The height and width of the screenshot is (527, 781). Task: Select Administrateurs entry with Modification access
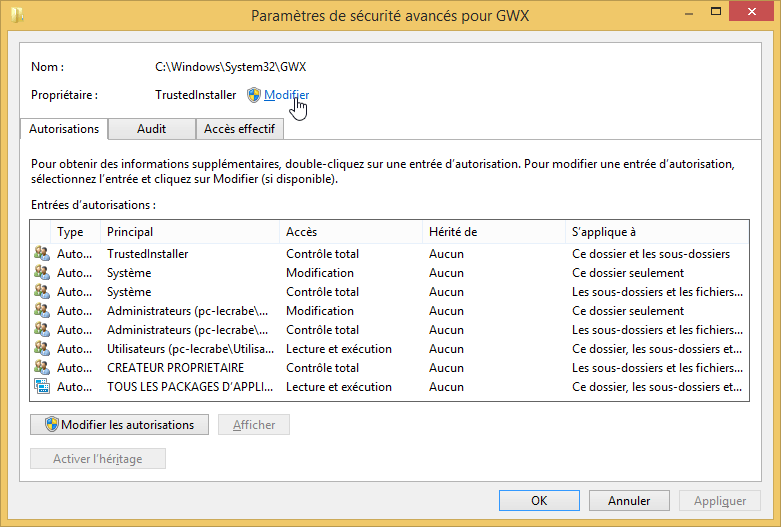tap(390, 311)
